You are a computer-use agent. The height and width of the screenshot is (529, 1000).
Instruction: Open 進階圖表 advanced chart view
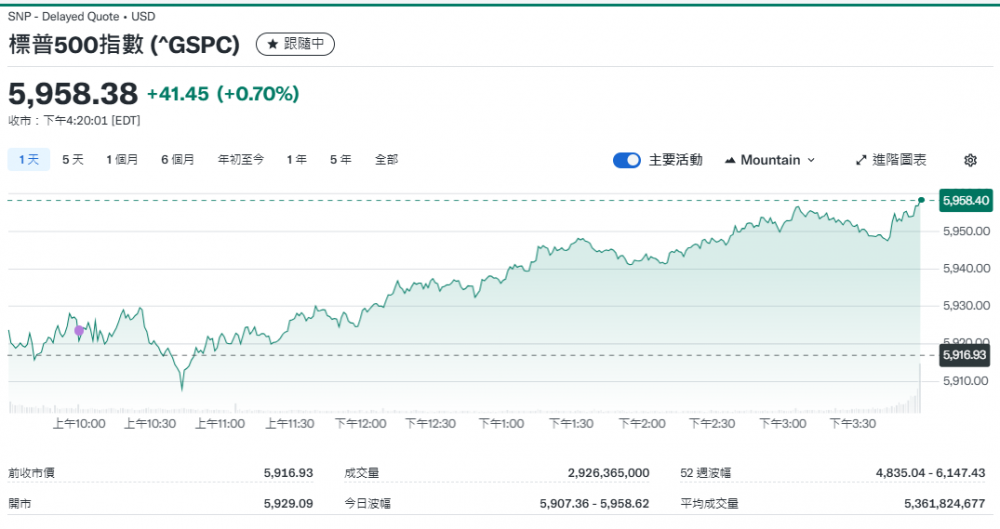click(891, 160)
